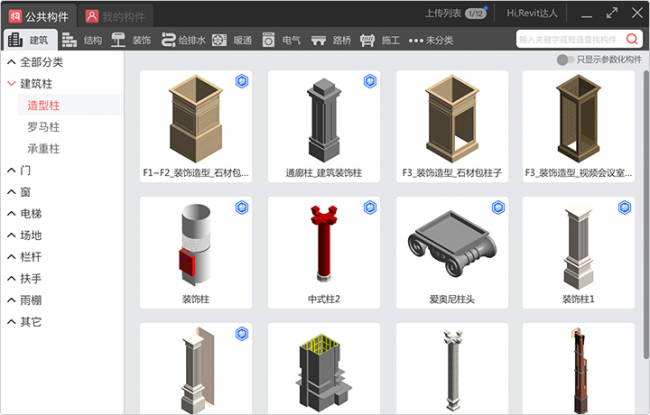Open the 路桥 road and bridge category
Image resolution: width=650 pixels, height=415 pixels.
[331, 40]
